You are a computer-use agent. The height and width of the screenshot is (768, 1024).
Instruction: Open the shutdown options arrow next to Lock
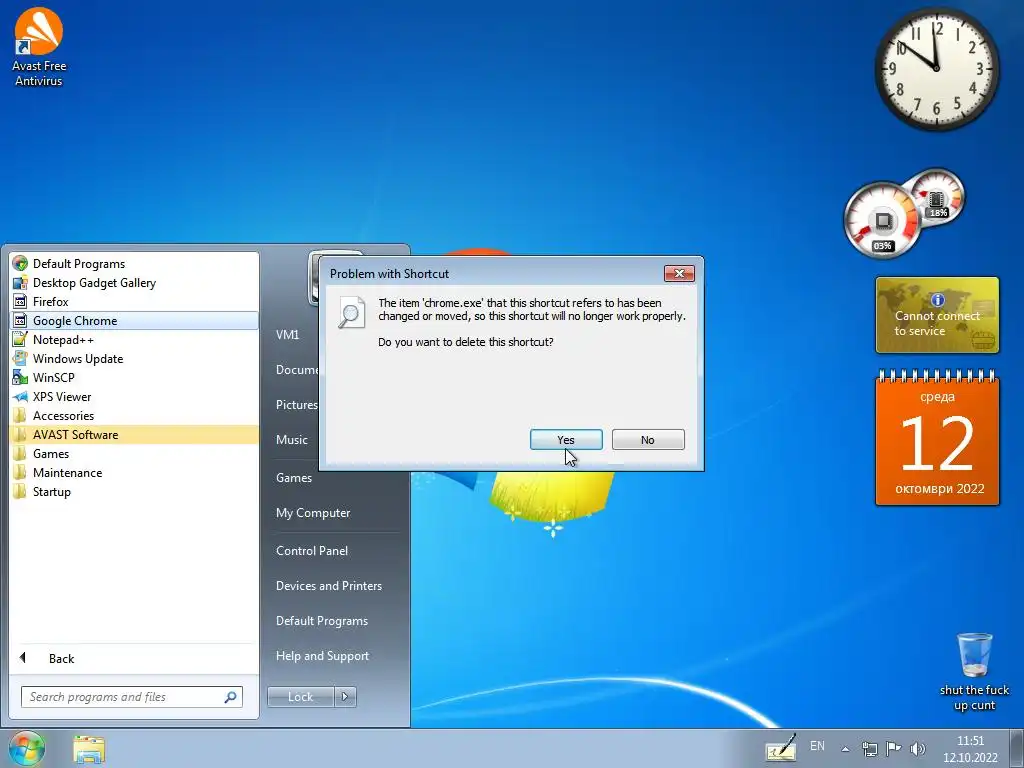(345, 697)
